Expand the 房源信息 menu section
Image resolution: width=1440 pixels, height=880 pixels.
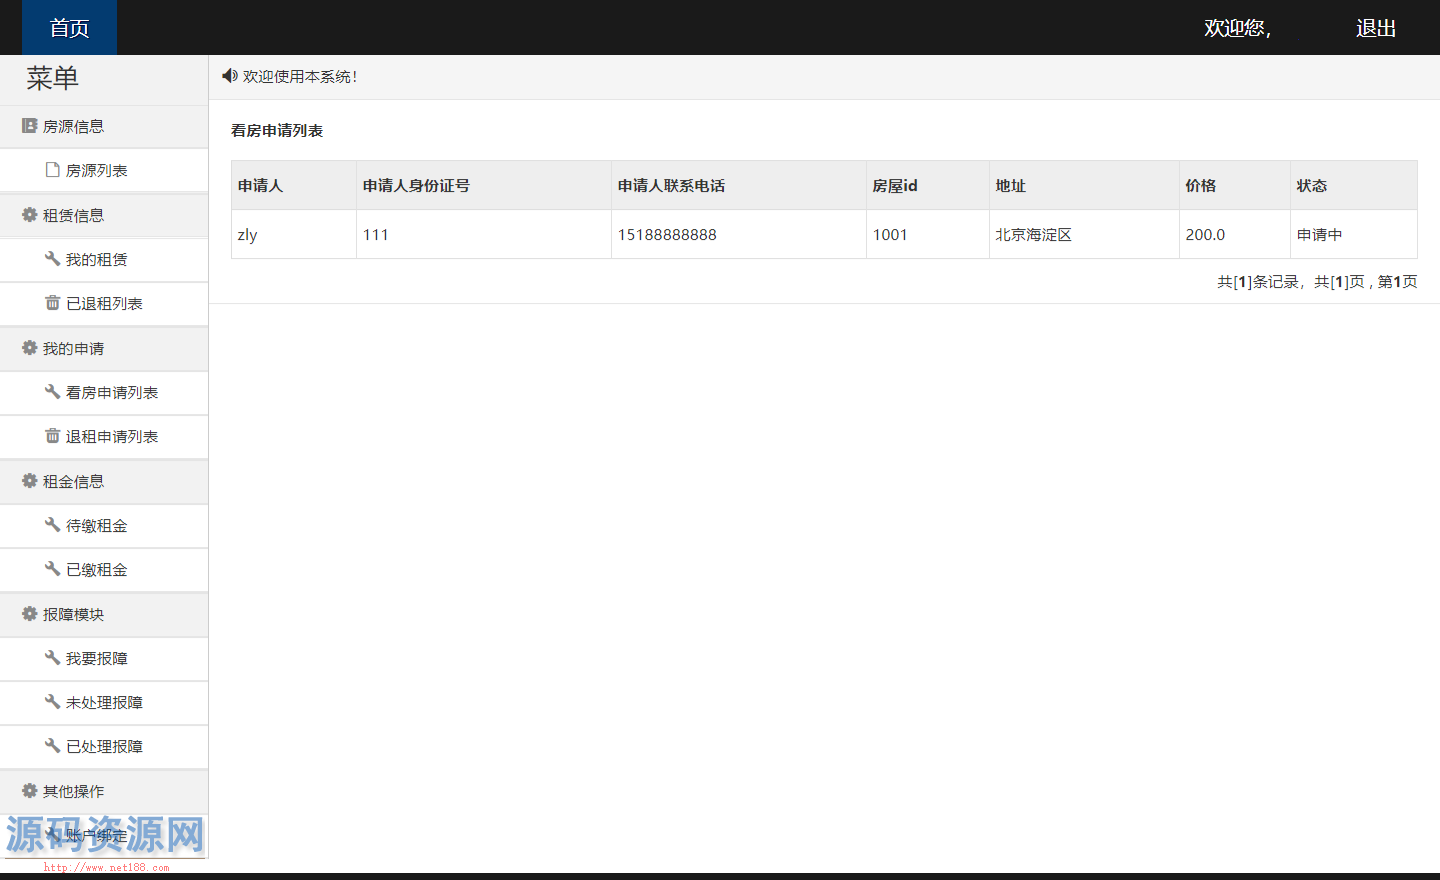click(x=104, y=127)
